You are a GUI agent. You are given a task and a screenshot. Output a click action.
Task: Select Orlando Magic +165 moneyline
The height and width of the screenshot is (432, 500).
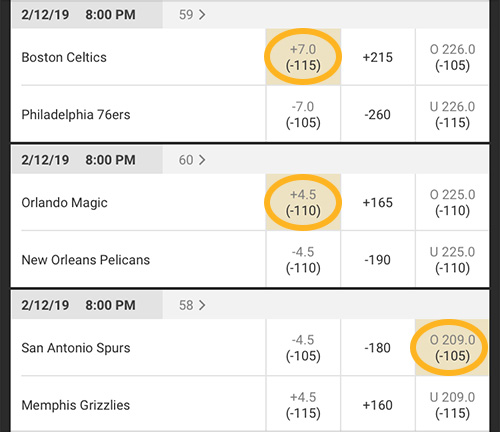(x=378, y=202)
